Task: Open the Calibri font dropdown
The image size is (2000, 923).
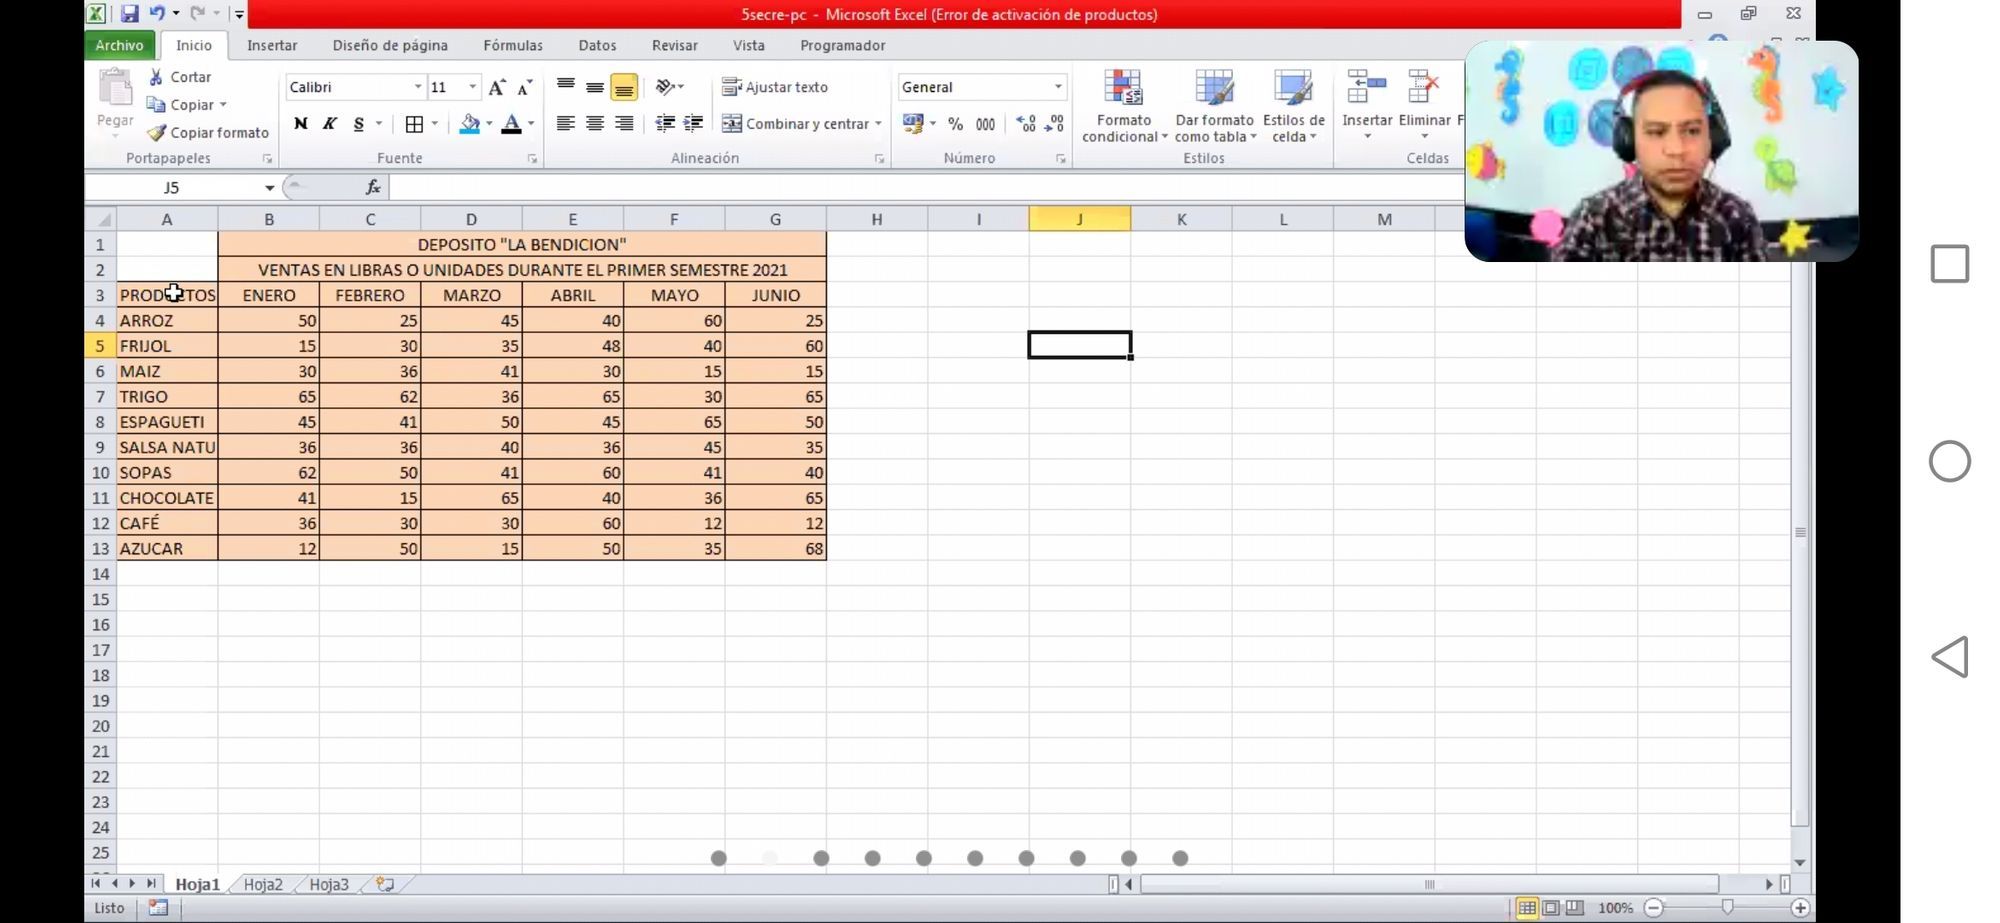Action: [x=418, y=87]
